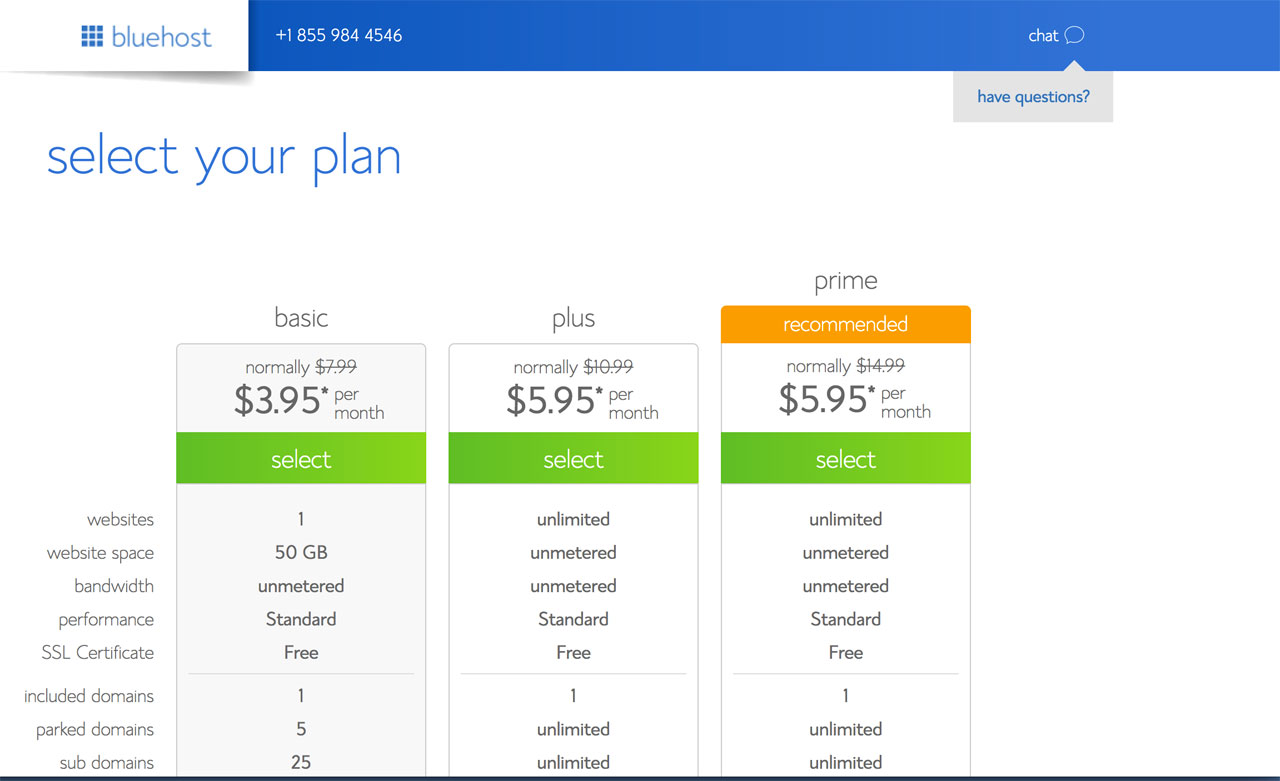The image size is (1280, 781).
Task: Click the website space row label
Action: point(100,553)
